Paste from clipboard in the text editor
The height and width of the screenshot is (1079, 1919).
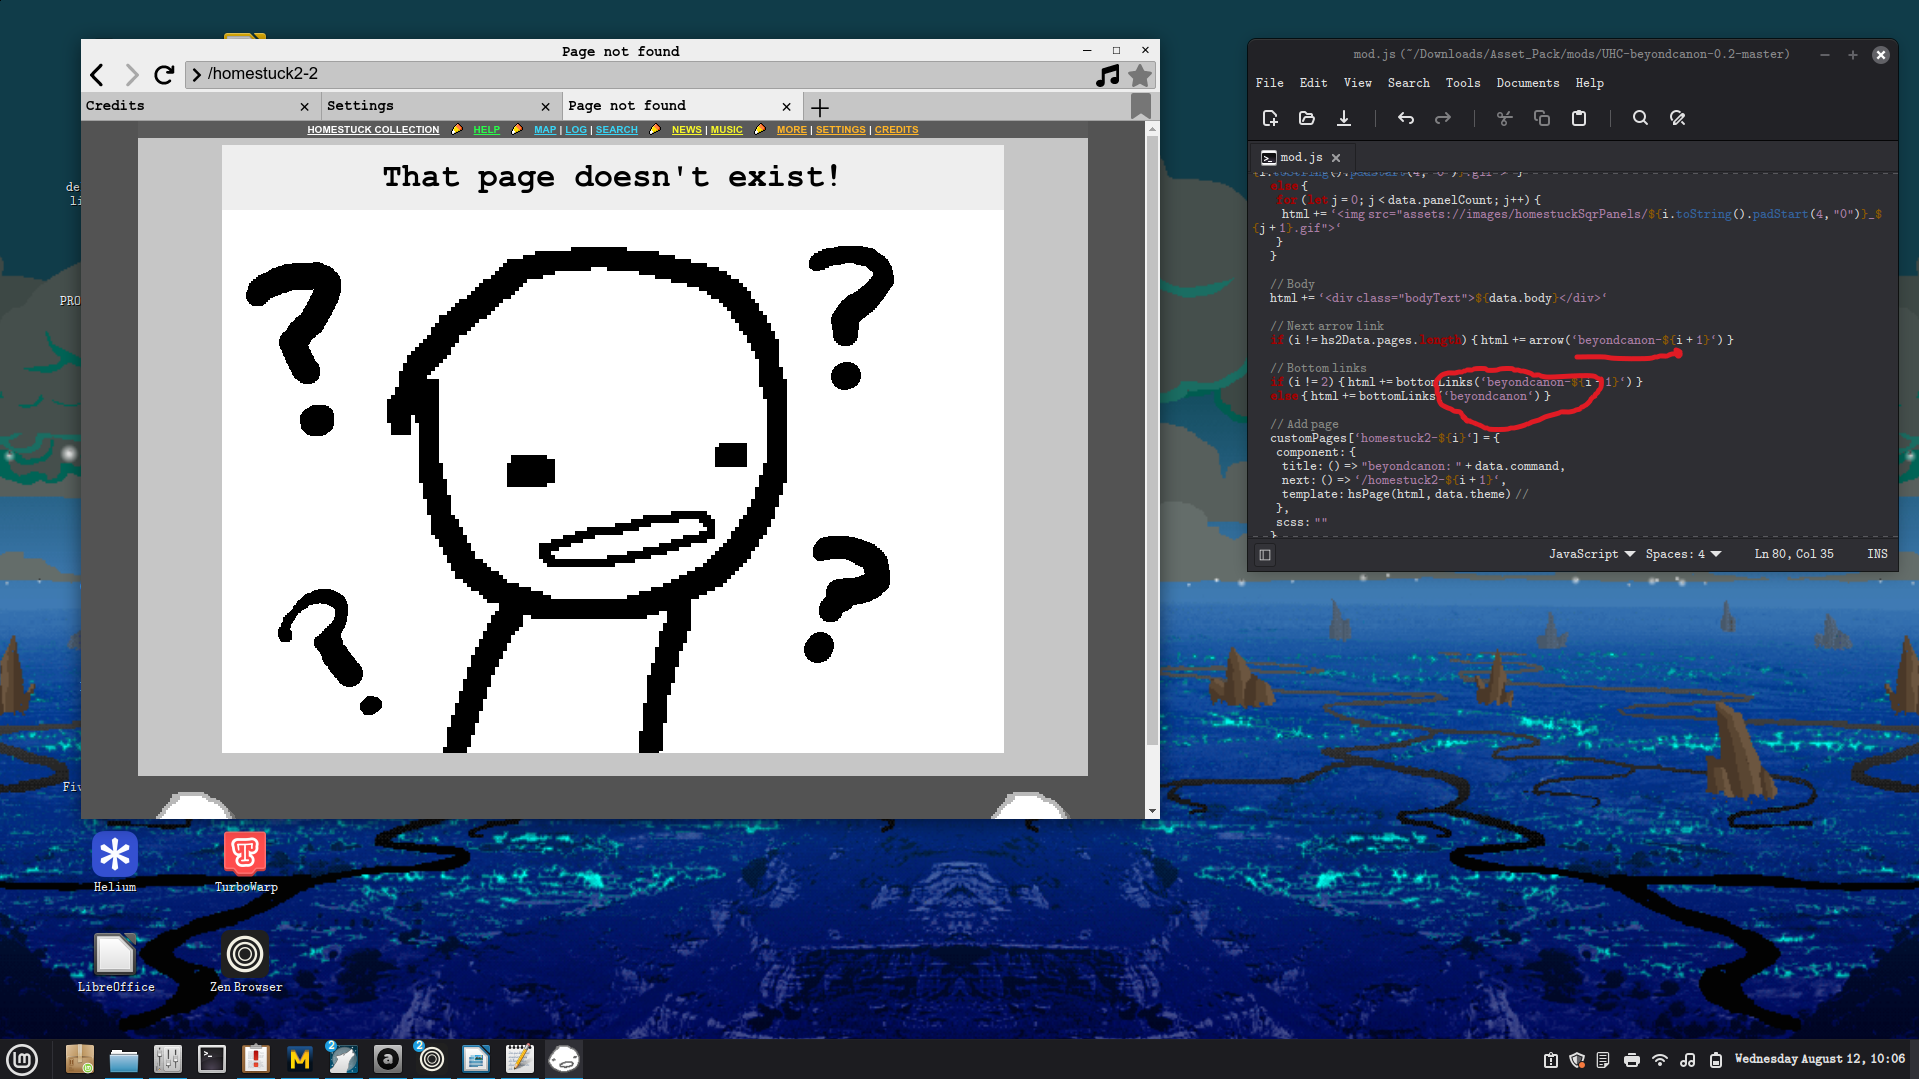(1579, 118)
